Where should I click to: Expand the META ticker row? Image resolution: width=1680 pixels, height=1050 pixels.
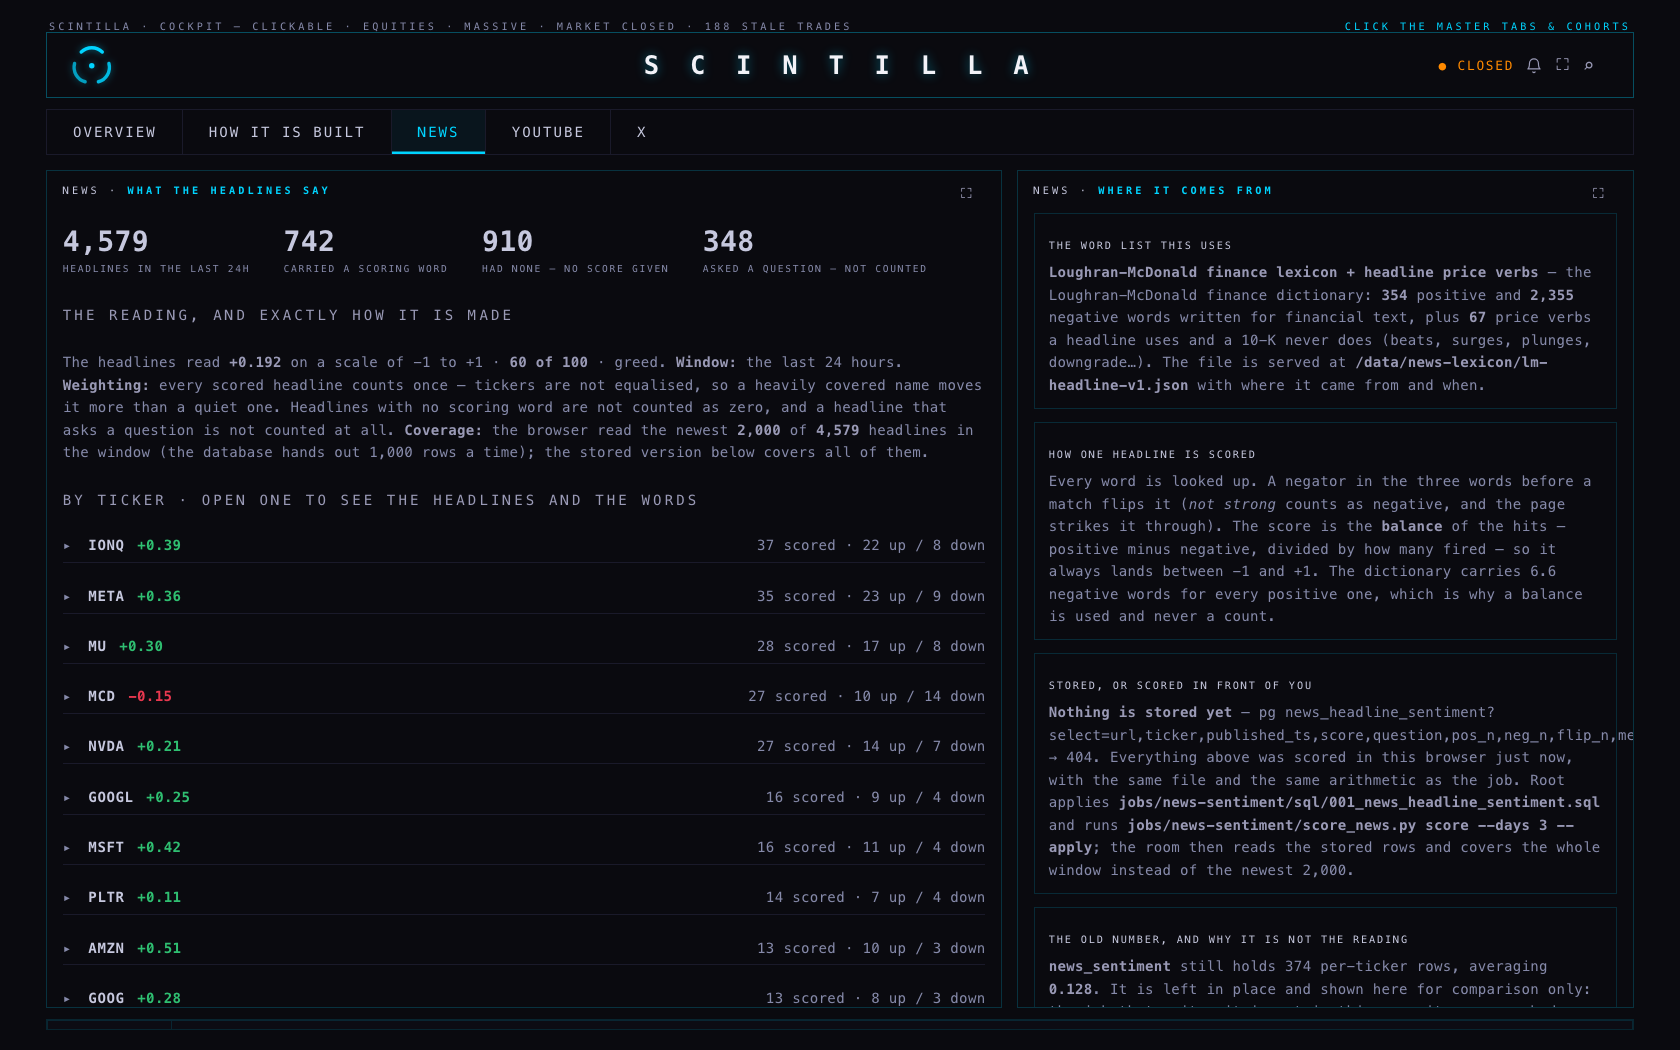pyautogui.click(x=523, y=596)
